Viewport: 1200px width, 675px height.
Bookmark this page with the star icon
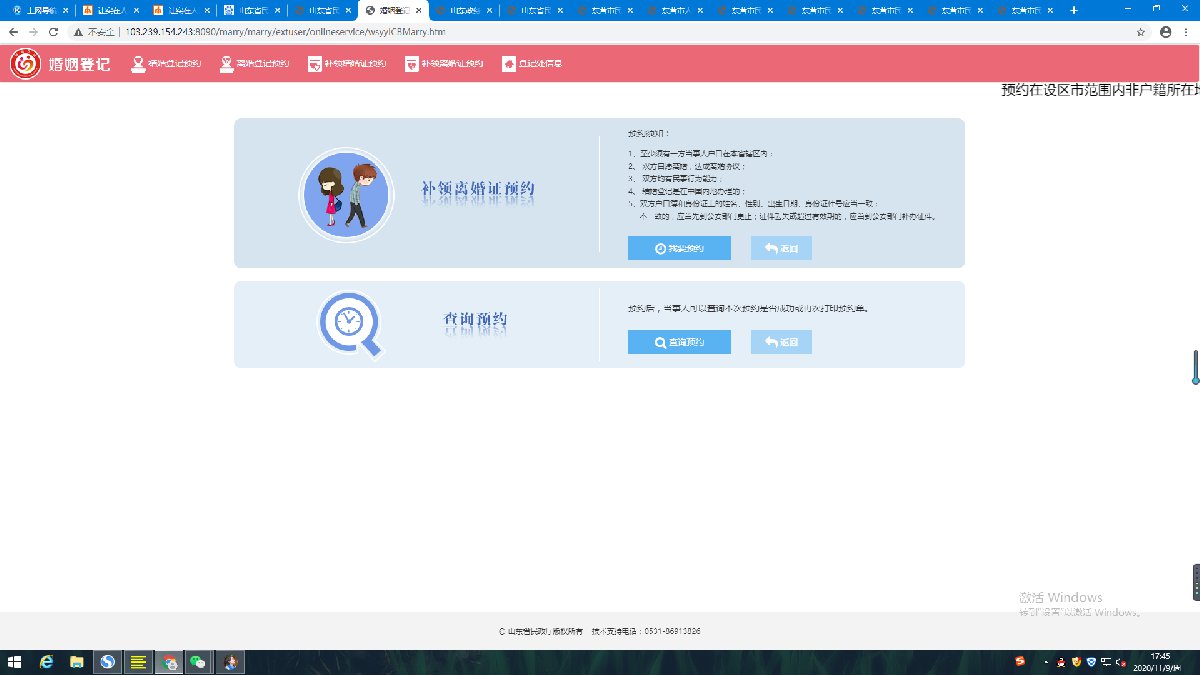(x=1141, y=32)
